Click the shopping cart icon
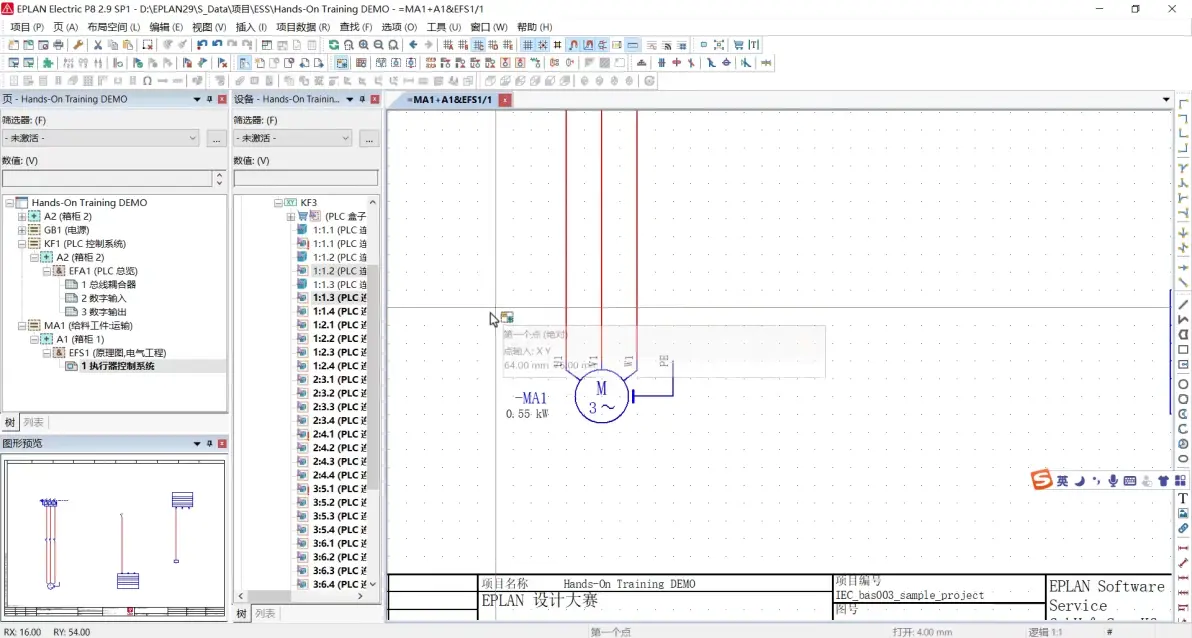This screenshot has height=638, width=1192. pos(738,45)
